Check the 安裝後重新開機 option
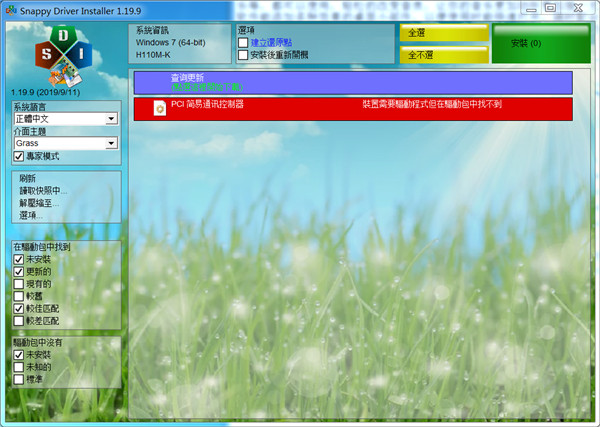 (x=243, y=55)
